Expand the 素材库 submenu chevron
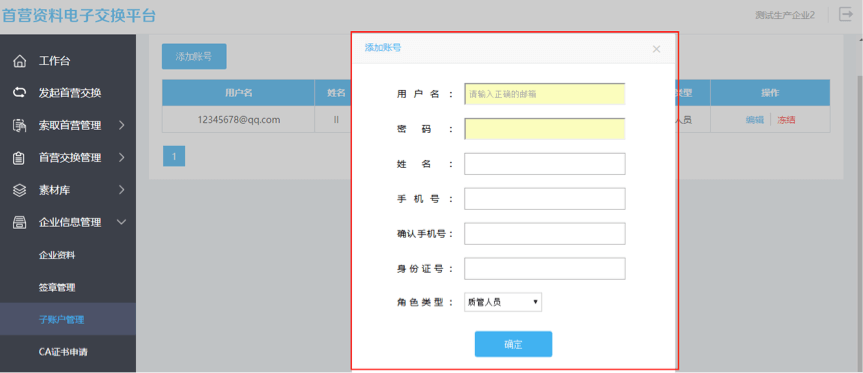 pos(122,190)
